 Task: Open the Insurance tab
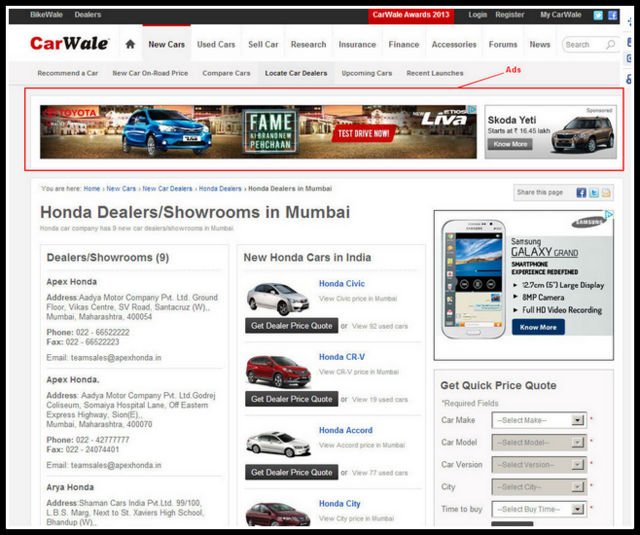click(x=357, y=44)
